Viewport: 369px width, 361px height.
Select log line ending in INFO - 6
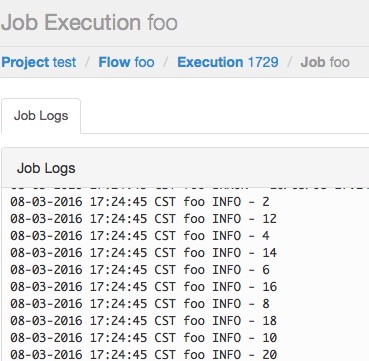(140, 270)
